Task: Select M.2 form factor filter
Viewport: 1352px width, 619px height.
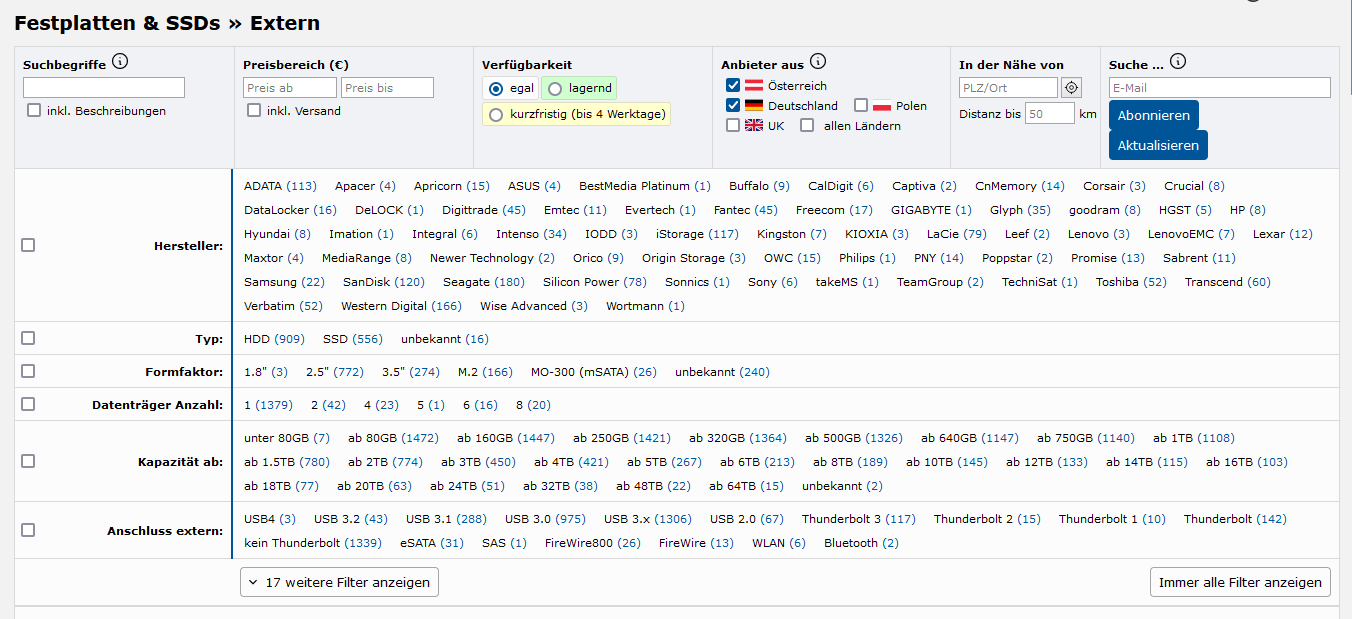Action: (485, 372)
